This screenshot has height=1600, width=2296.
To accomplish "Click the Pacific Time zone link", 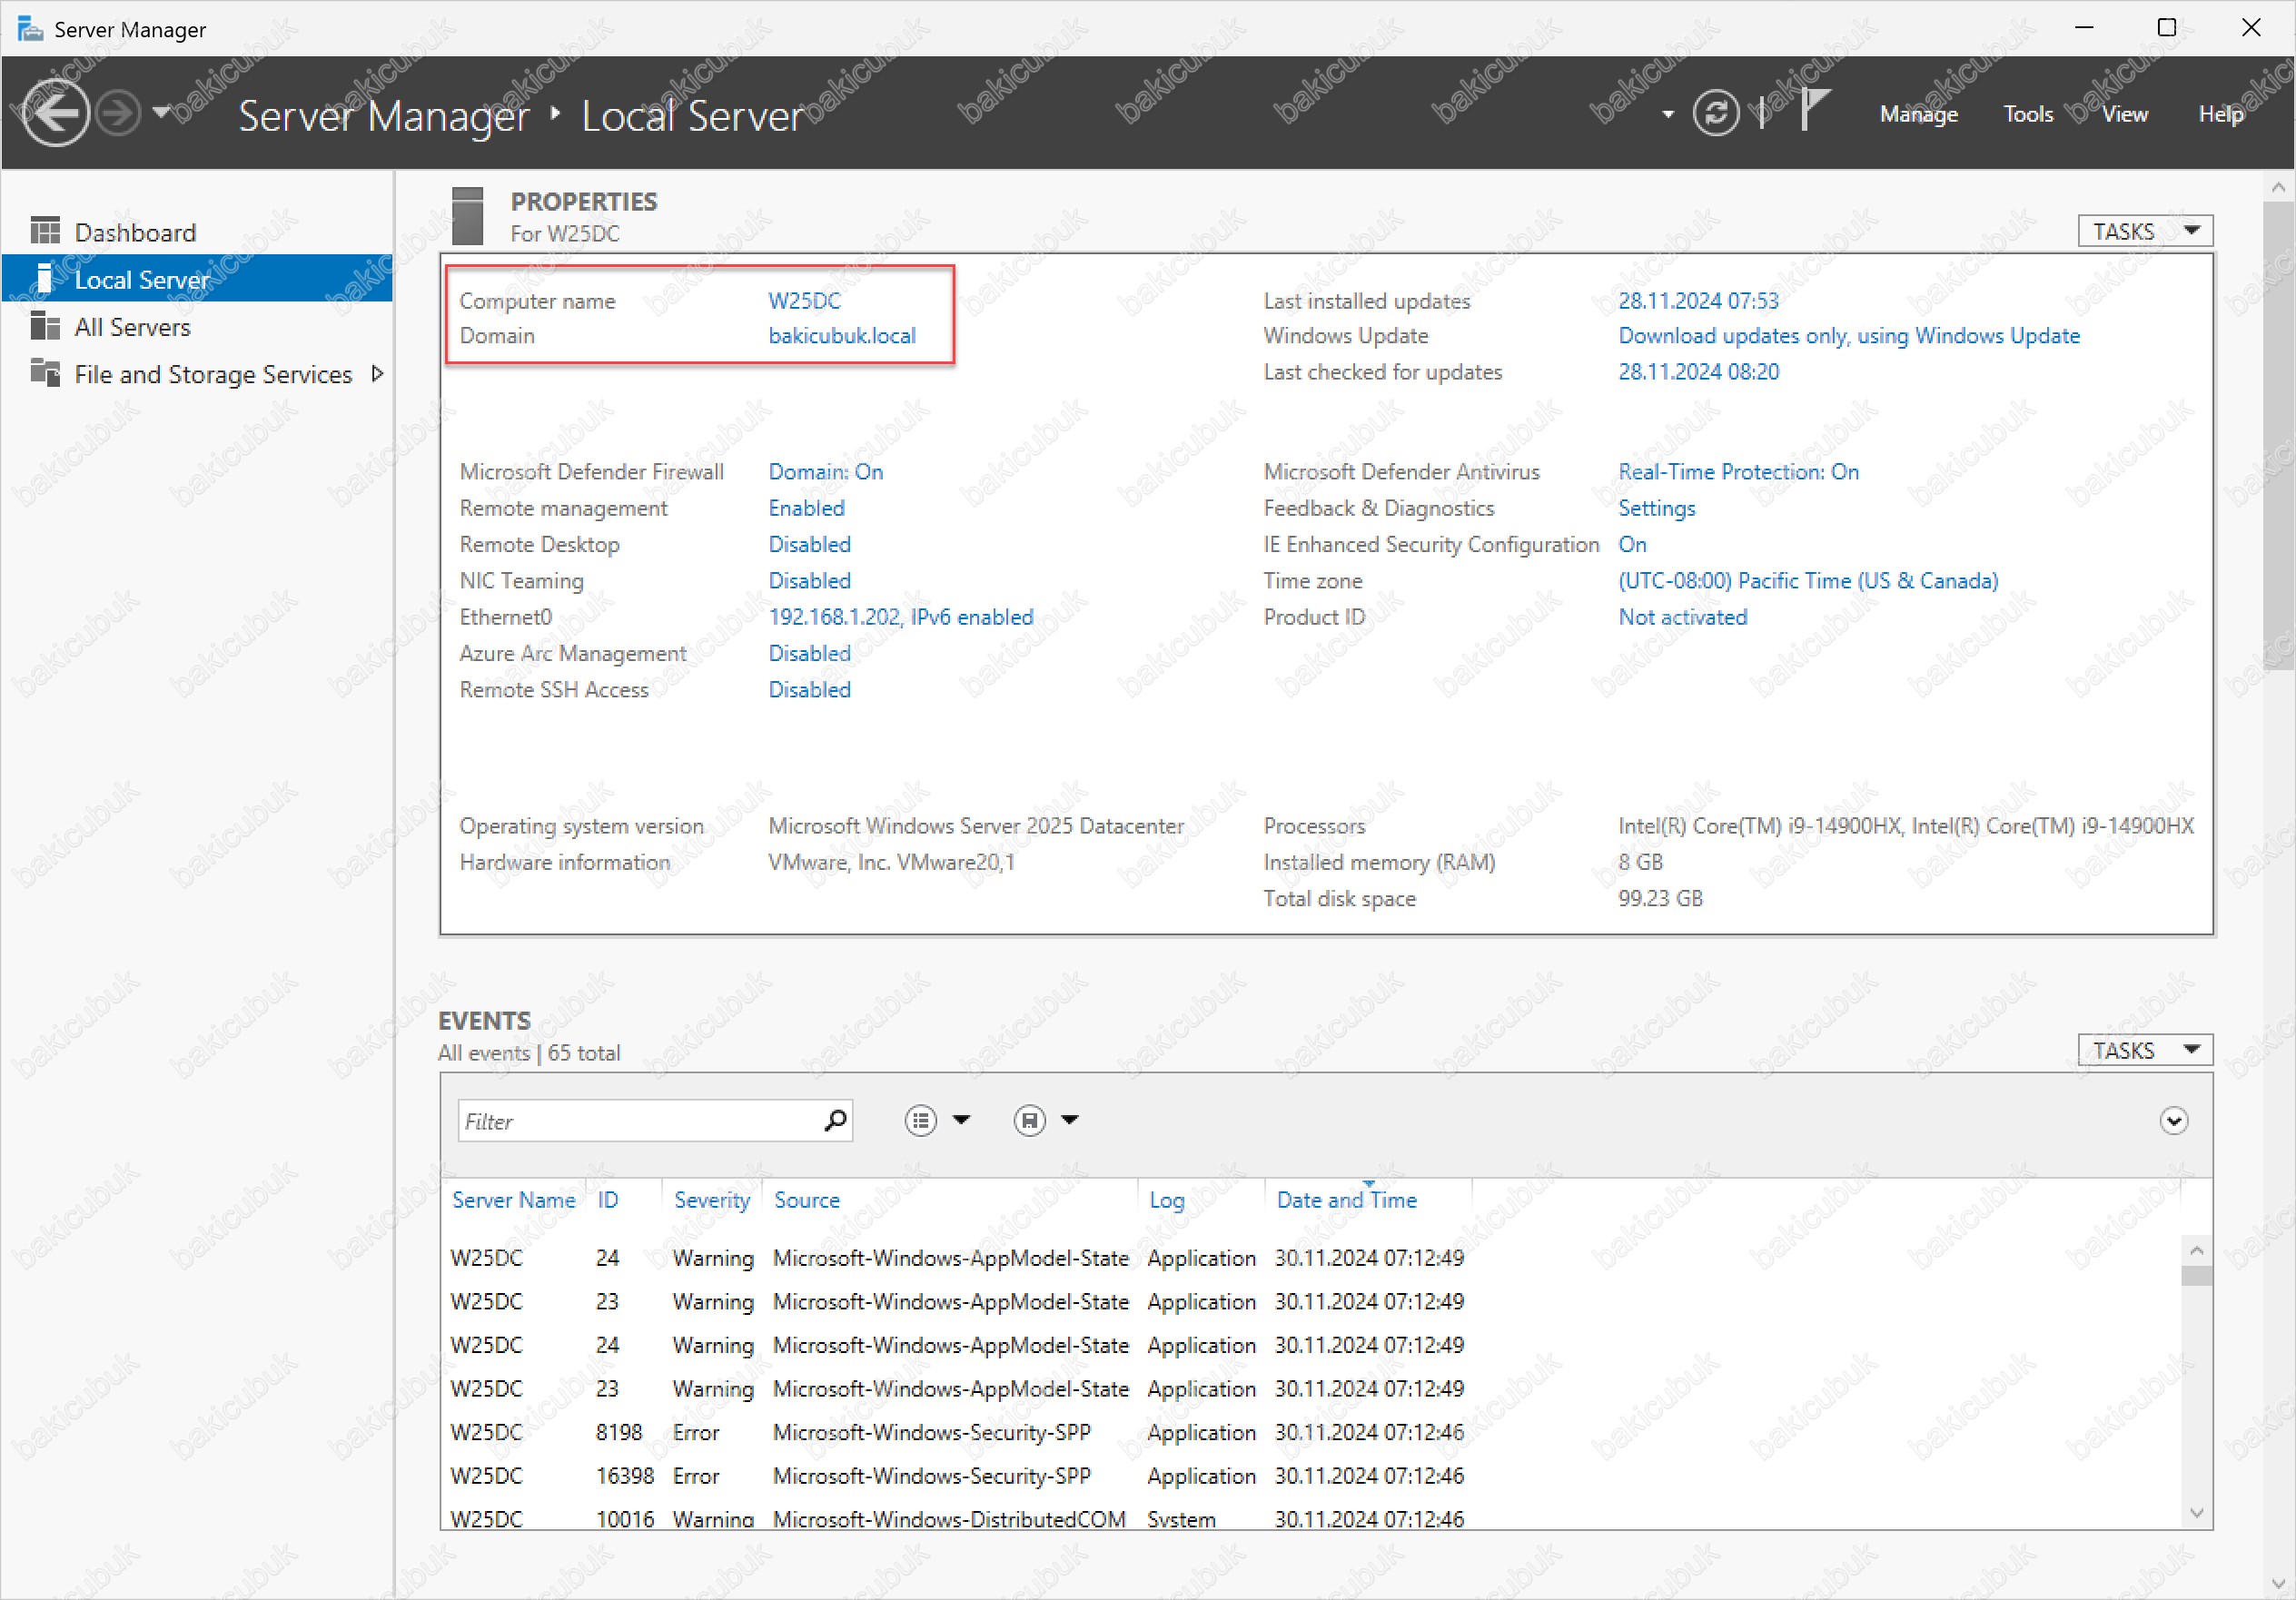I will tap(1808, 581).
